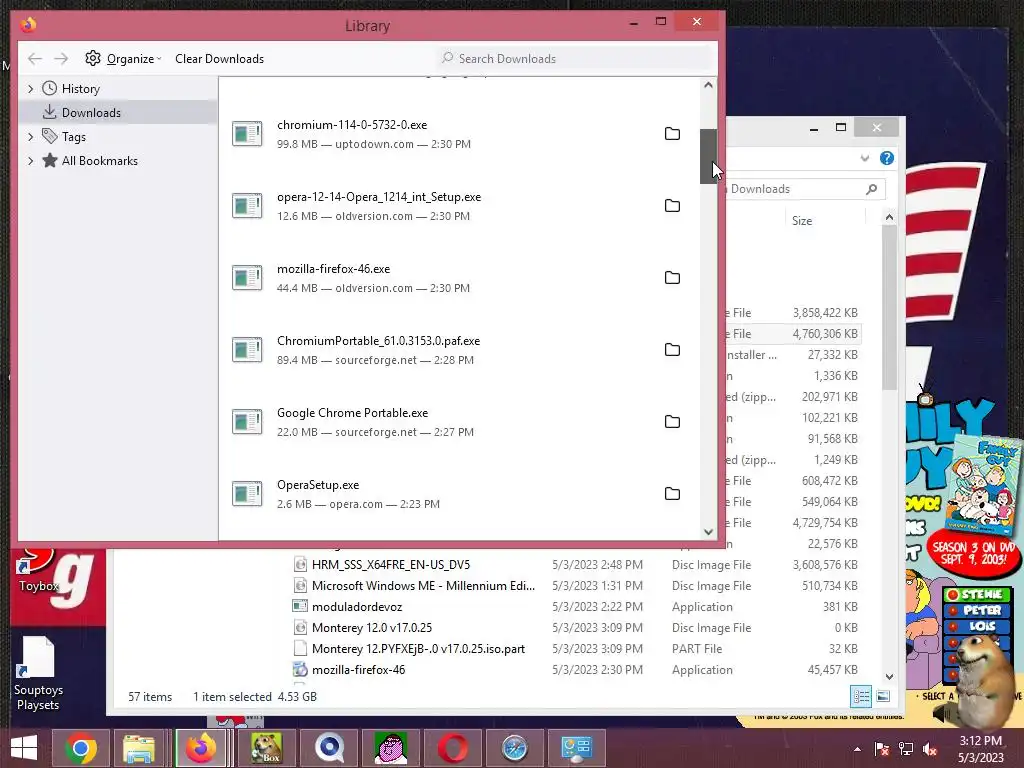Expand the History tree item
The height and width of the screenshot is (768, 1024).
coord(31,89)
